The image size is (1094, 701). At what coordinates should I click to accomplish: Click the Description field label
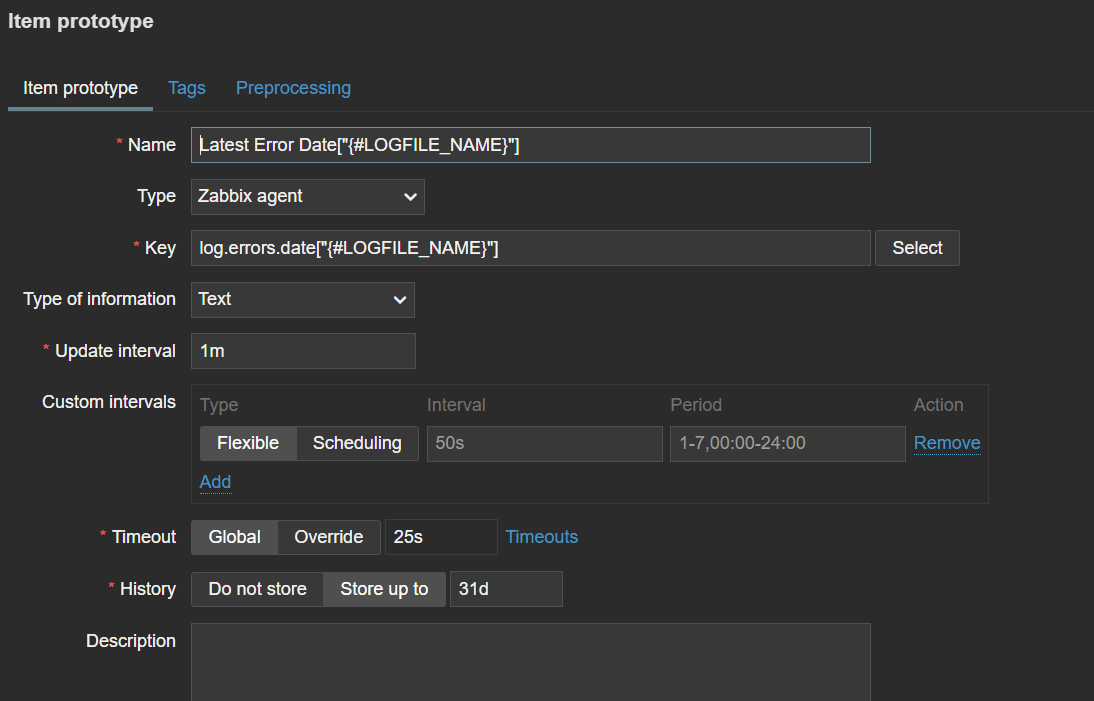pos(130,641)
